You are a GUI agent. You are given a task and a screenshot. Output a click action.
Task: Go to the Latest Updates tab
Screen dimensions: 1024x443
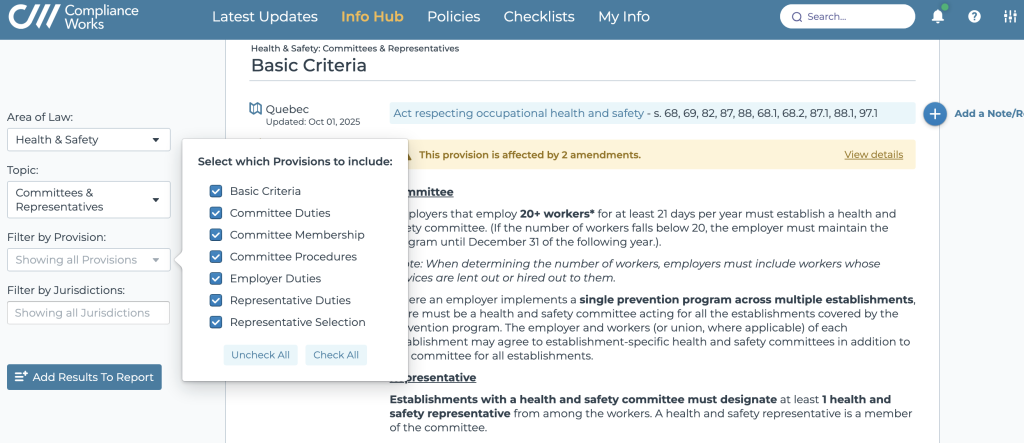click(264, 17)
